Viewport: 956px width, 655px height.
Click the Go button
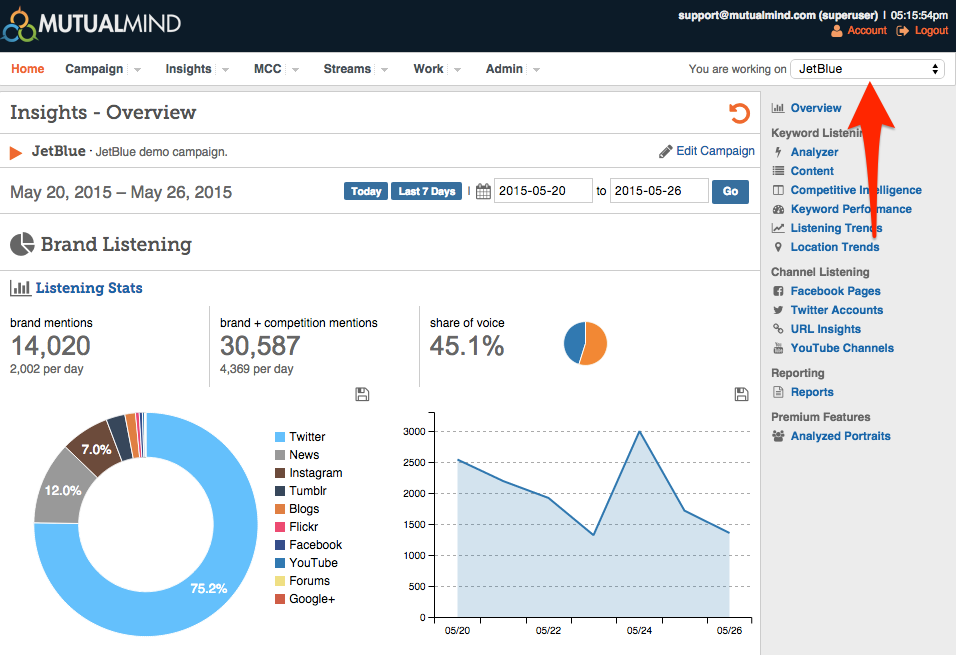pyautogui.click(x=730, y=191)
